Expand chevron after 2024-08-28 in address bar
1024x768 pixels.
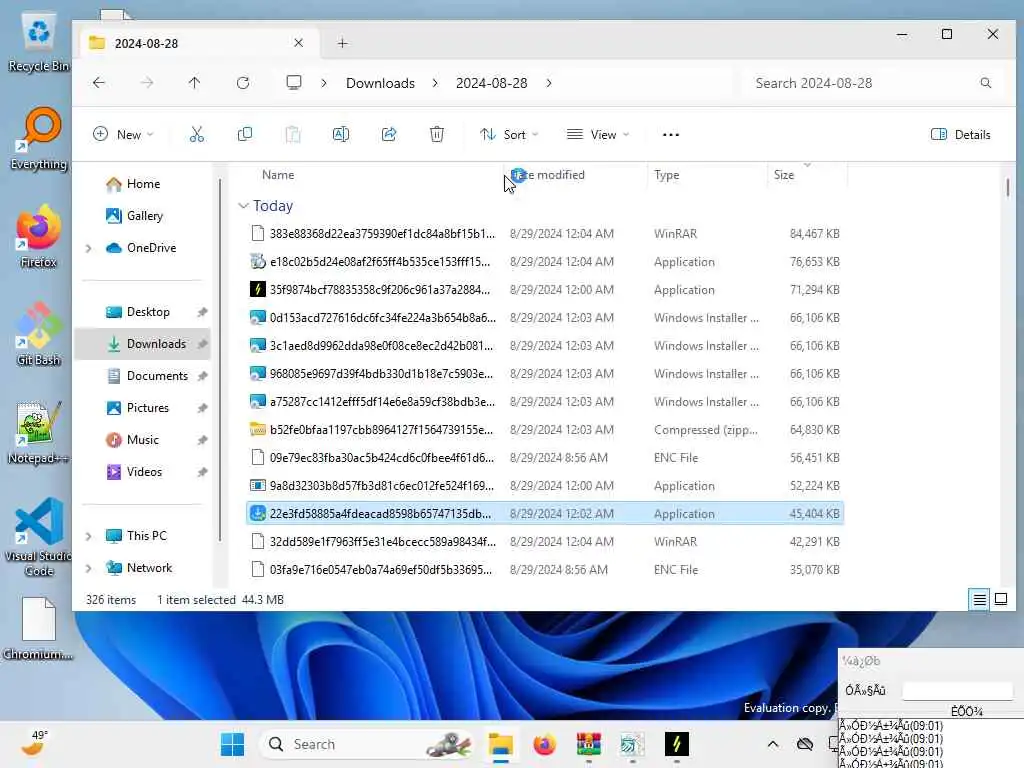[x=549, y=83]
